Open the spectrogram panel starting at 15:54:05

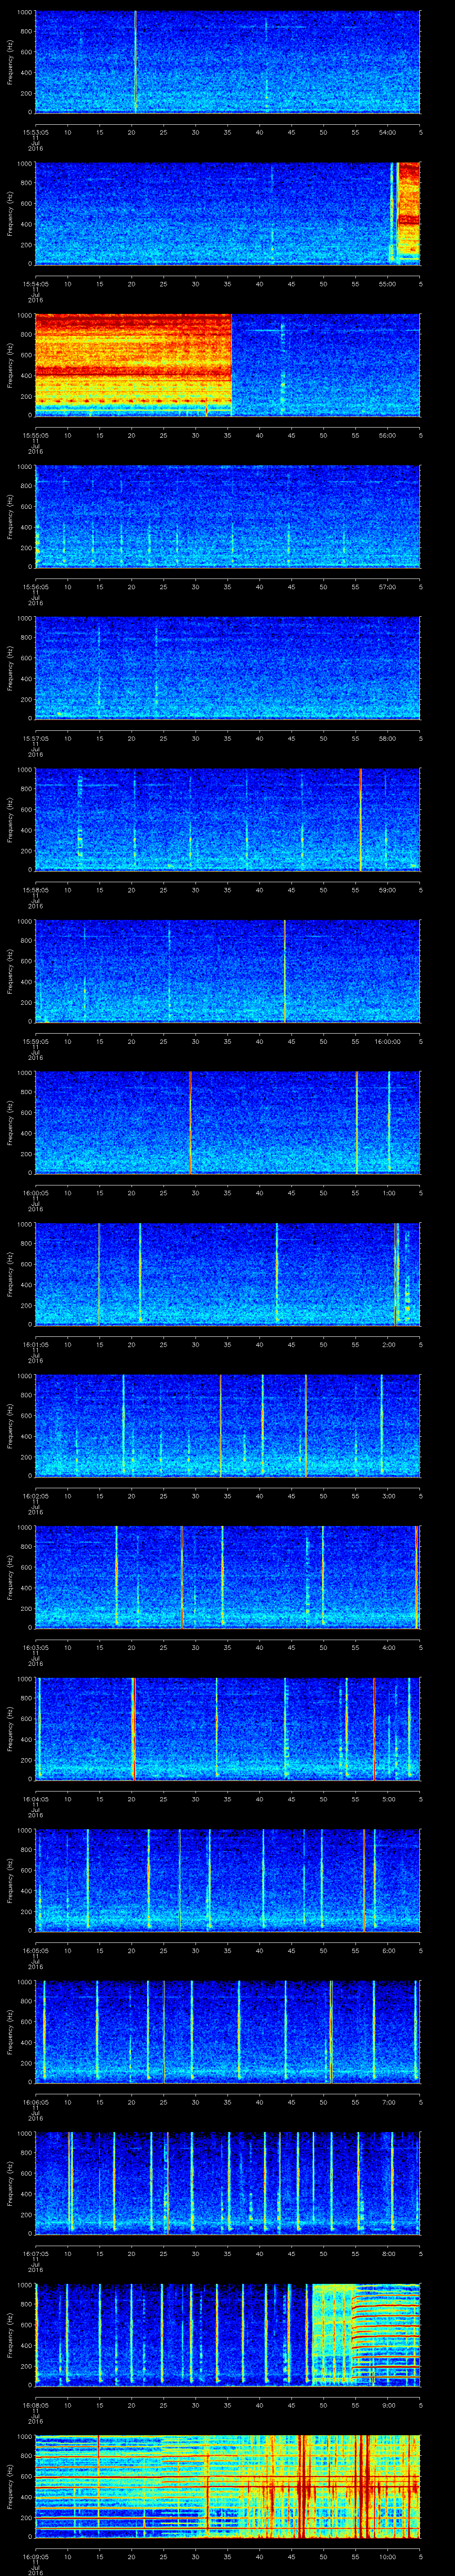click(x=227, y=213)
